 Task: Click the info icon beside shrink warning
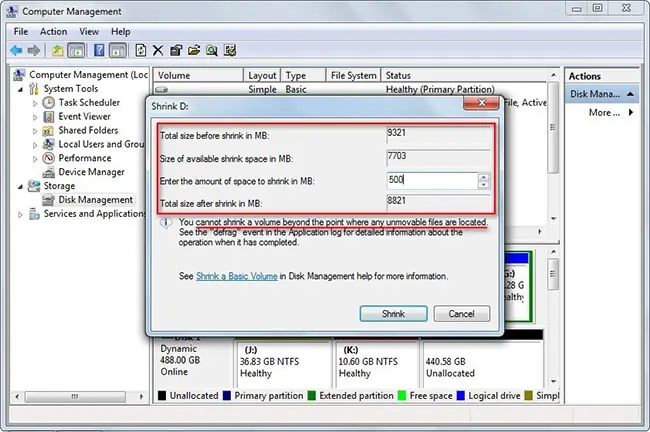pyautogui.click(x=166, y=223)
